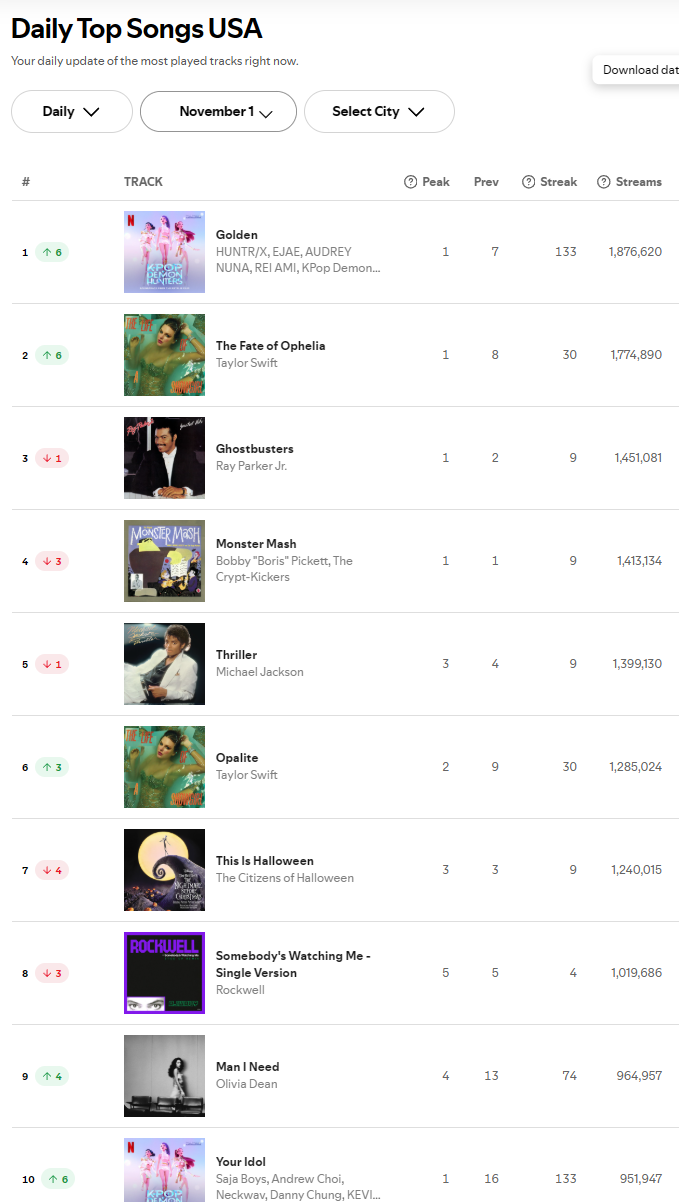
Task: Open the Michael Jackson artist name
Action: click(x=260, y=672)
